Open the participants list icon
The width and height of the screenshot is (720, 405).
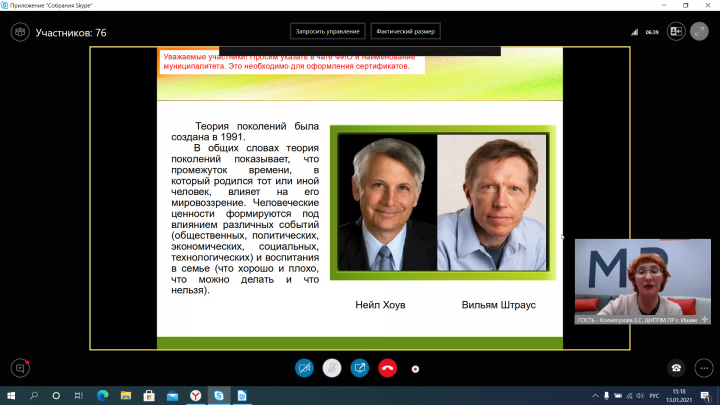pyautogui.click(x=18, y=32)
